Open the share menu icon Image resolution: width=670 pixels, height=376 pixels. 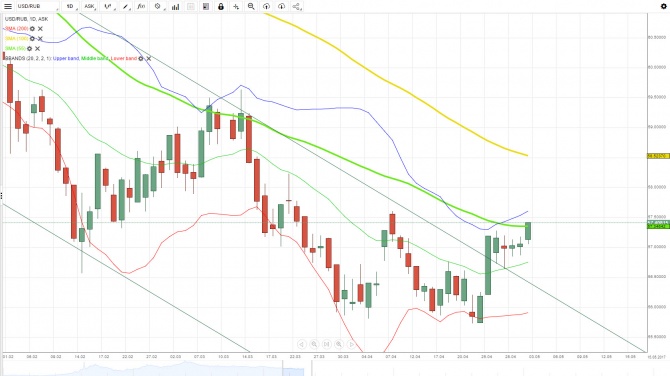pos(297,6)
